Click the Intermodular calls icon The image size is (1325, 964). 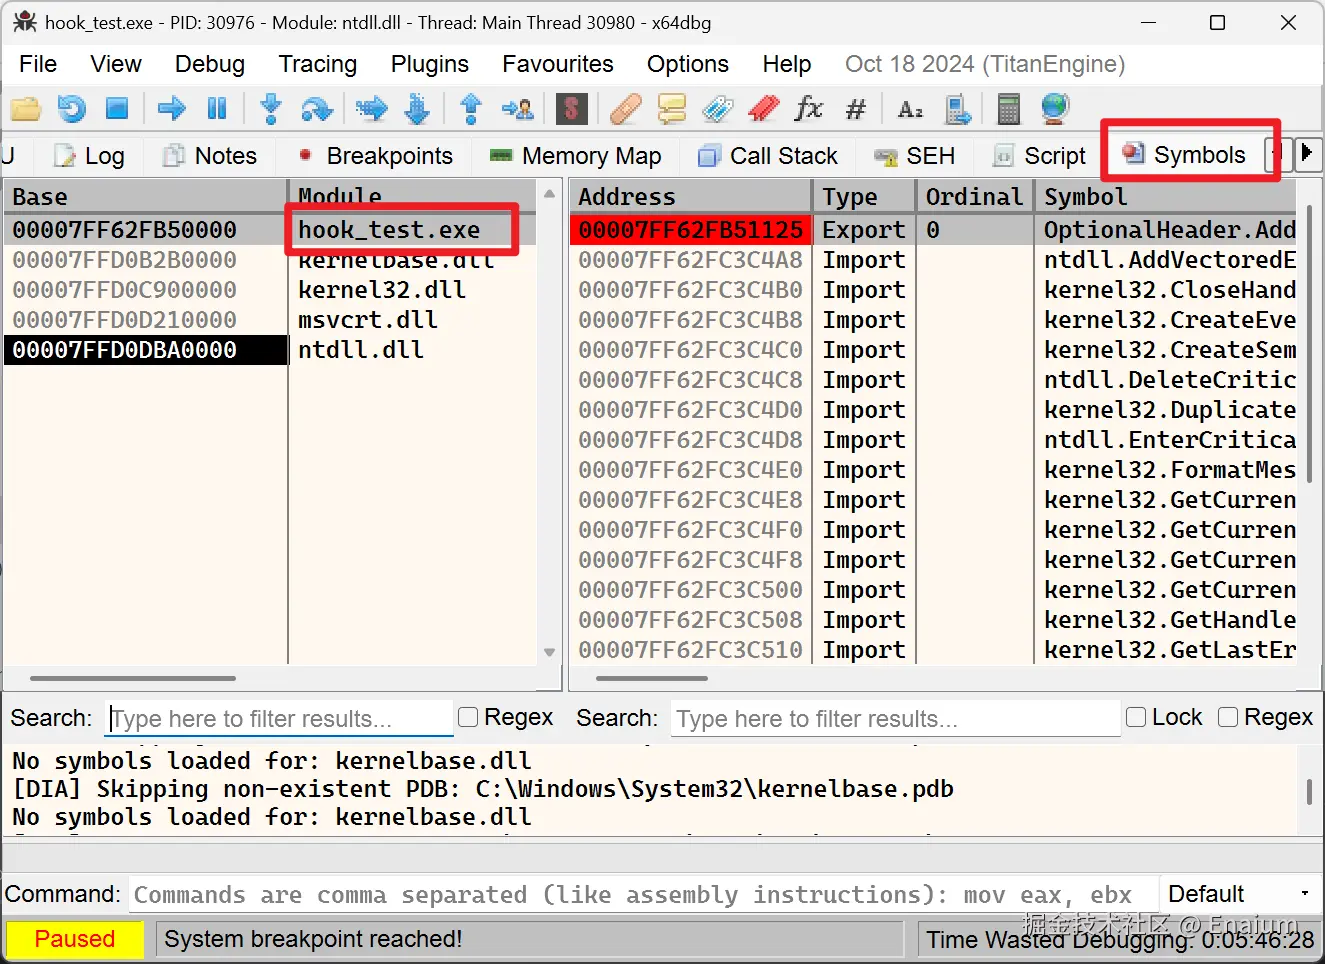(957, 108)
